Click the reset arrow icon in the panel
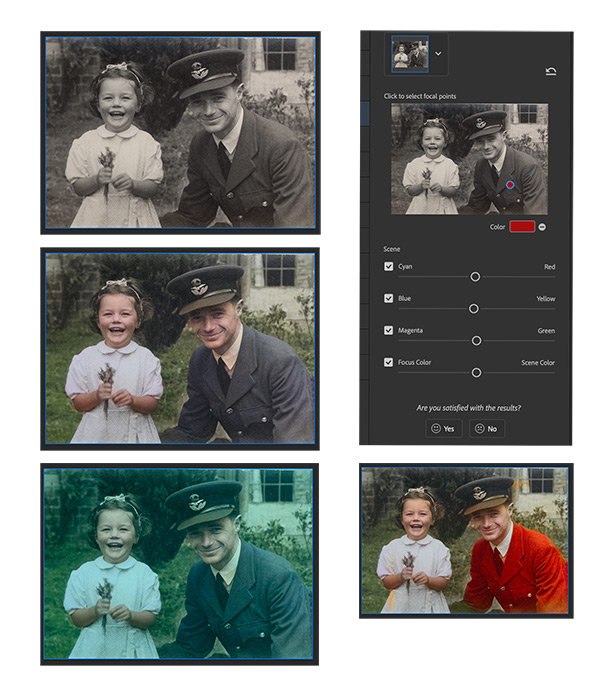Screen dimensions: 600x691 pos(551,71)
